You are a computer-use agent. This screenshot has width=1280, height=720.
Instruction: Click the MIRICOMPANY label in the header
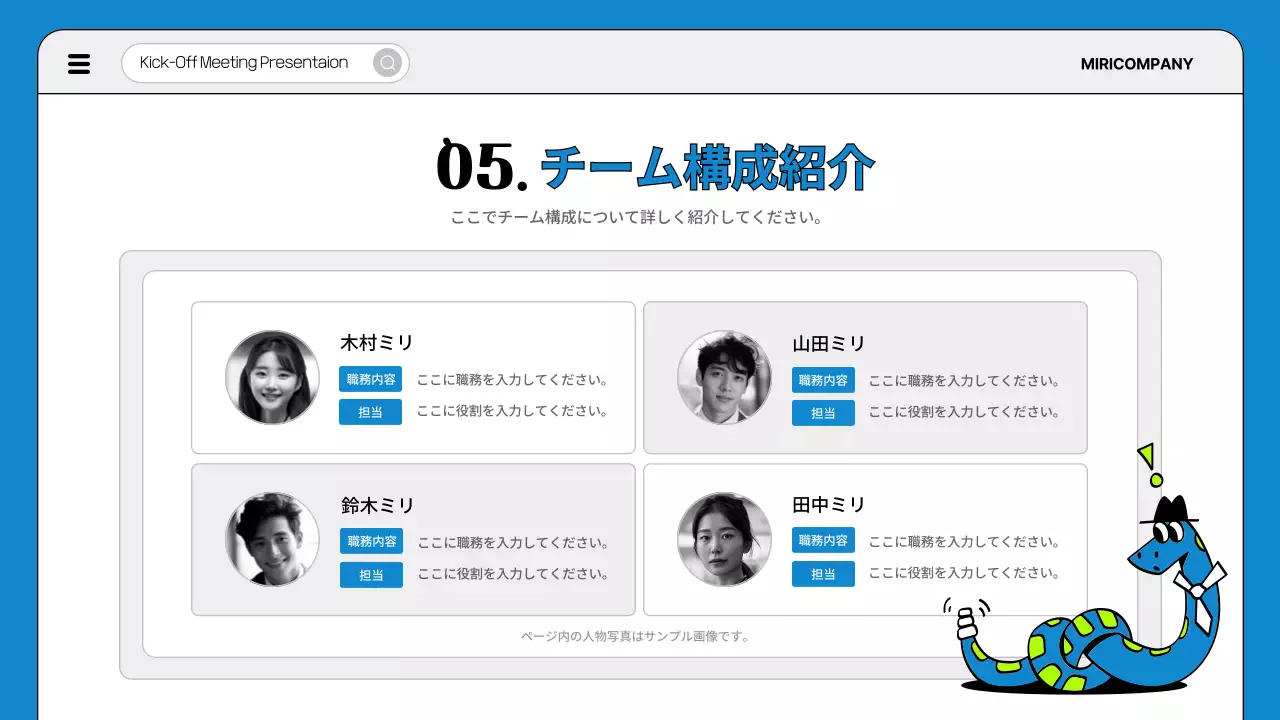click(1136, 64)
